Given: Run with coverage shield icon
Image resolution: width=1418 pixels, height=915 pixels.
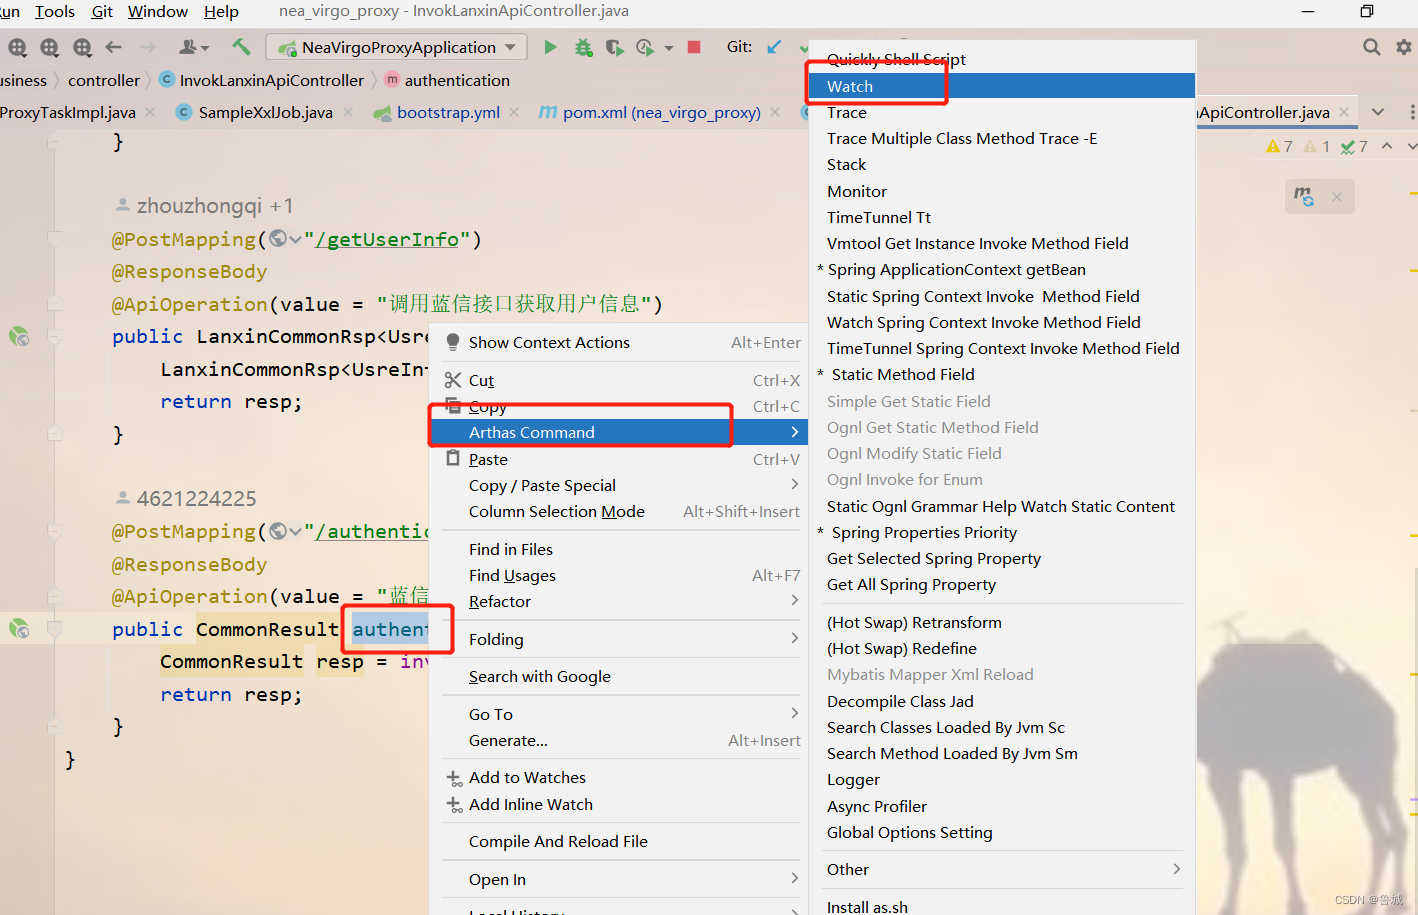Looking at the screenshot, I should click(x=614, y=47).
